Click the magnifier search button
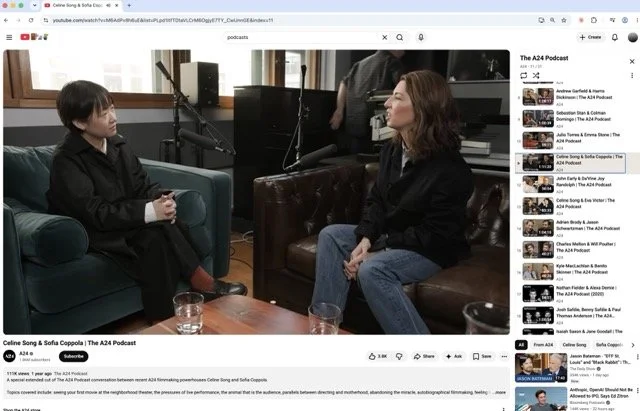Screen dimensions: 640x411 pyautogui.click(x=400, y=37)
